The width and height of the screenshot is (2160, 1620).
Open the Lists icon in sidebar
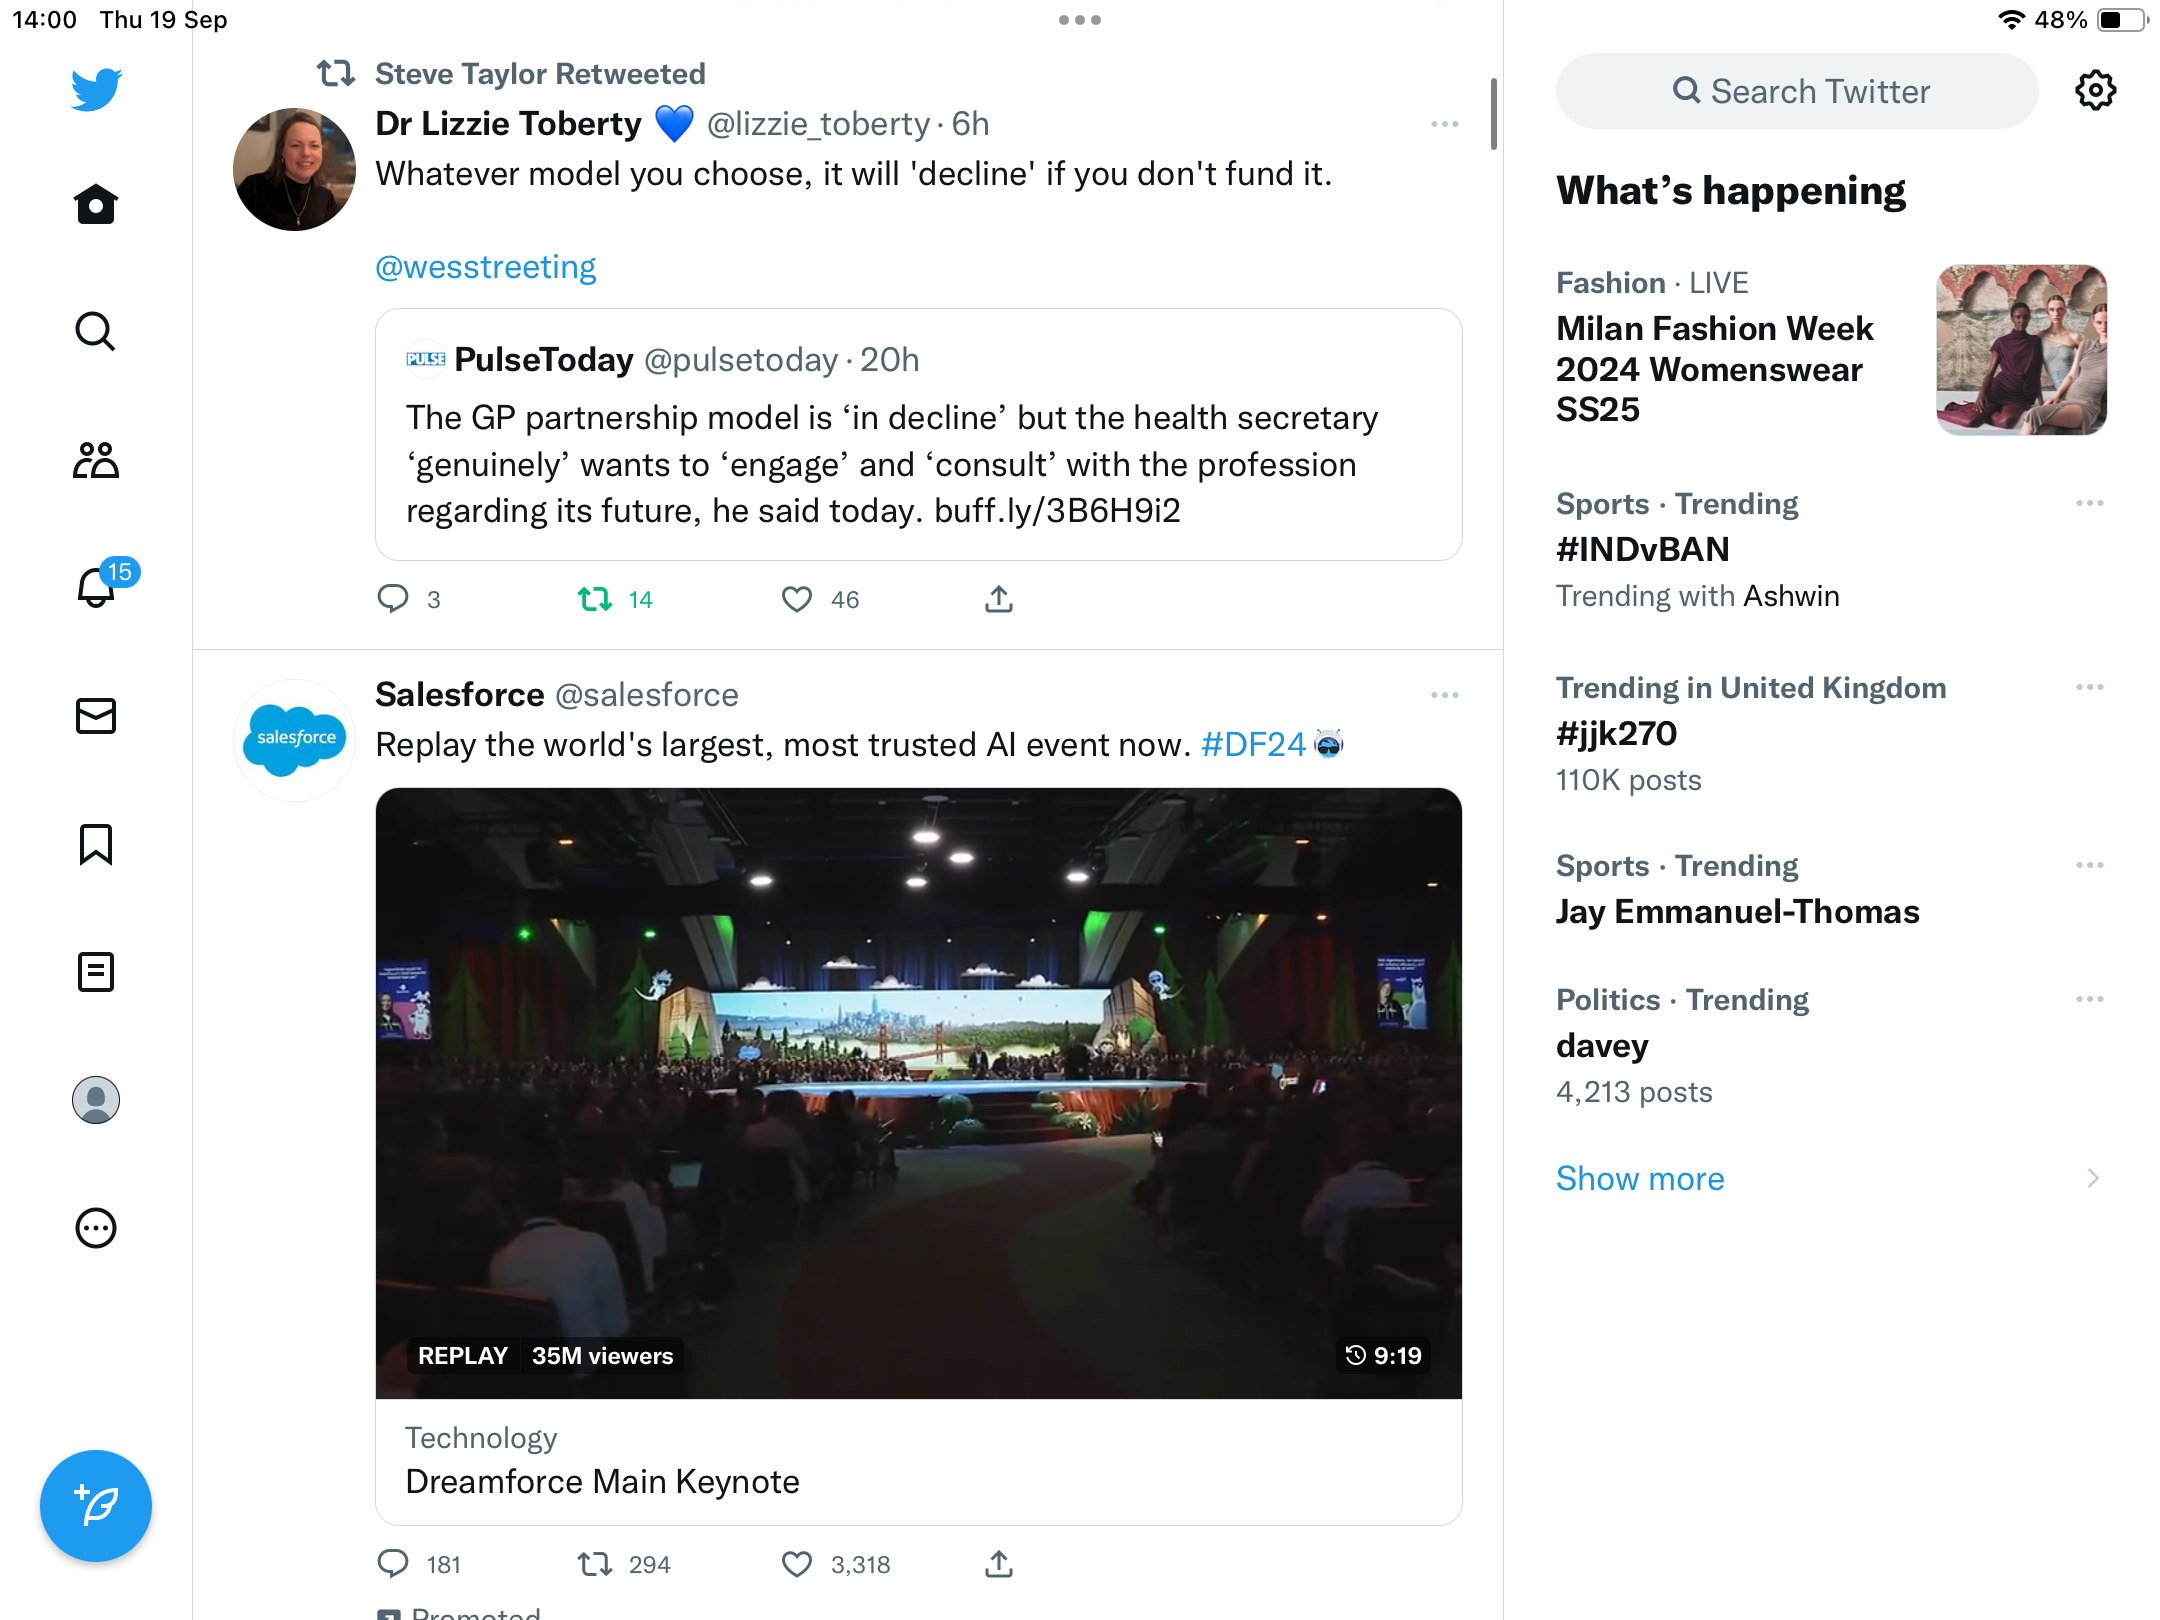(96, 972)
